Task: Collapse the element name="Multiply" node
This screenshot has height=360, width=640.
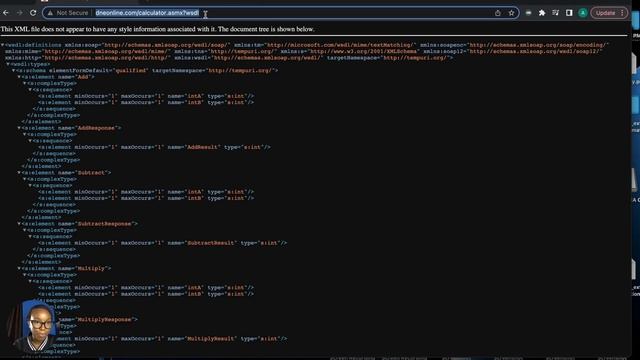Action: pyautogui.click(x=19, y=268)
